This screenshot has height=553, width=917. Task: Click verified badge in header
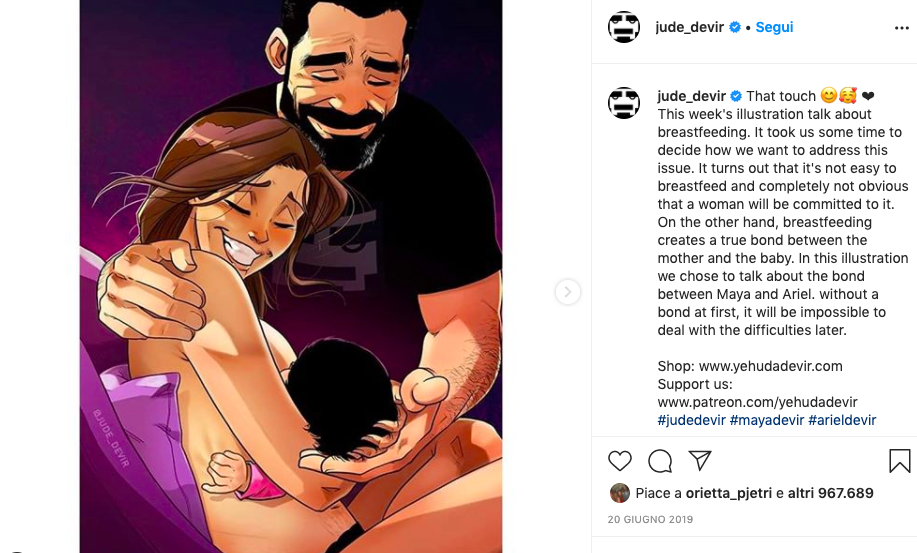click(735, 27)
